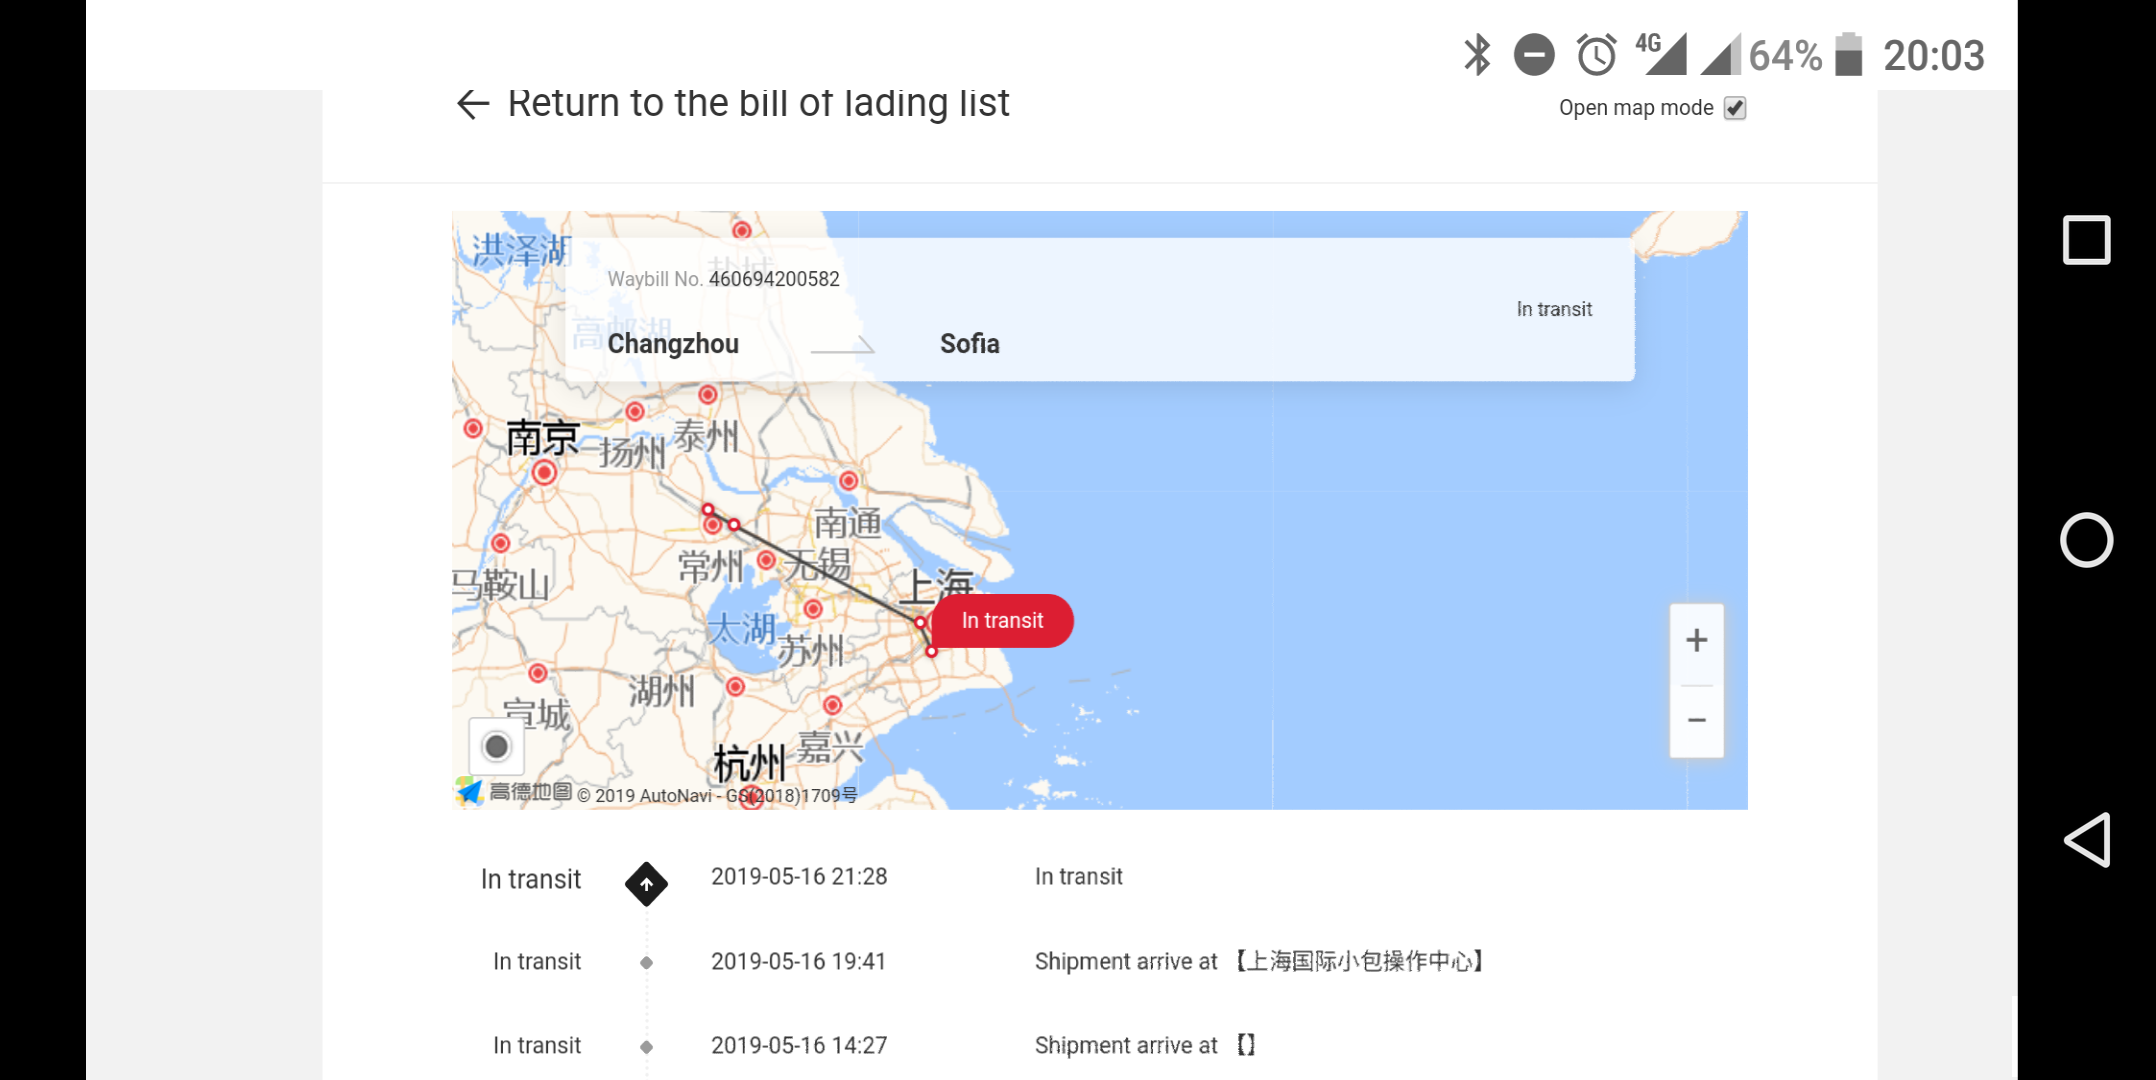The width and height of the screenshot is (2156, 1080).
Task: Click the Nanjing red map marker
Action: [x=544, y=472]
